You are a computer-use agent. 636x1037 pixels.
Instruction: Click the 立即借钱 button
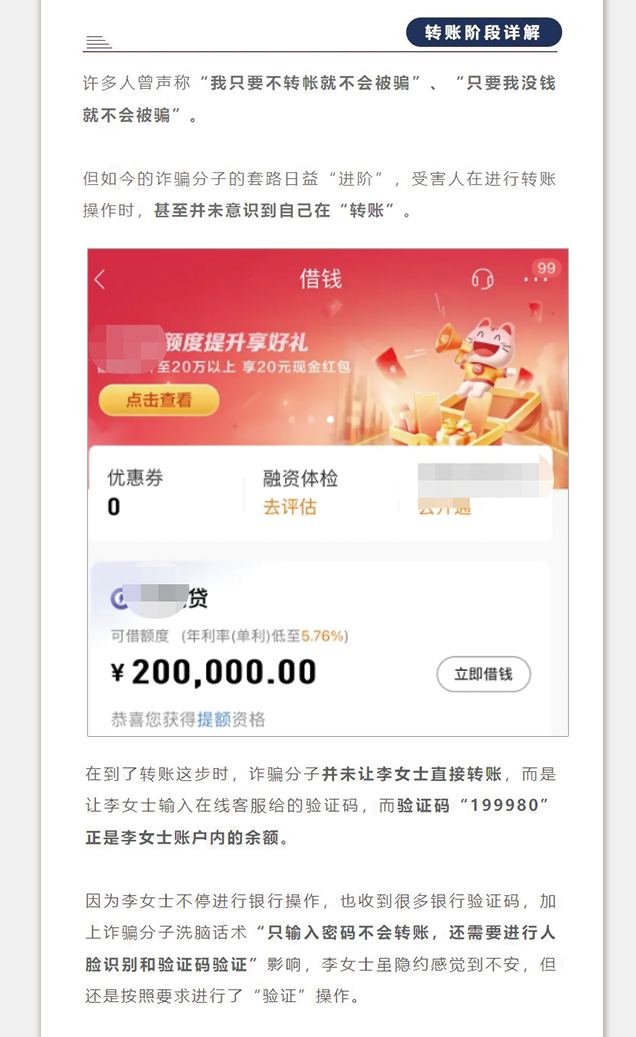[483, 674]
